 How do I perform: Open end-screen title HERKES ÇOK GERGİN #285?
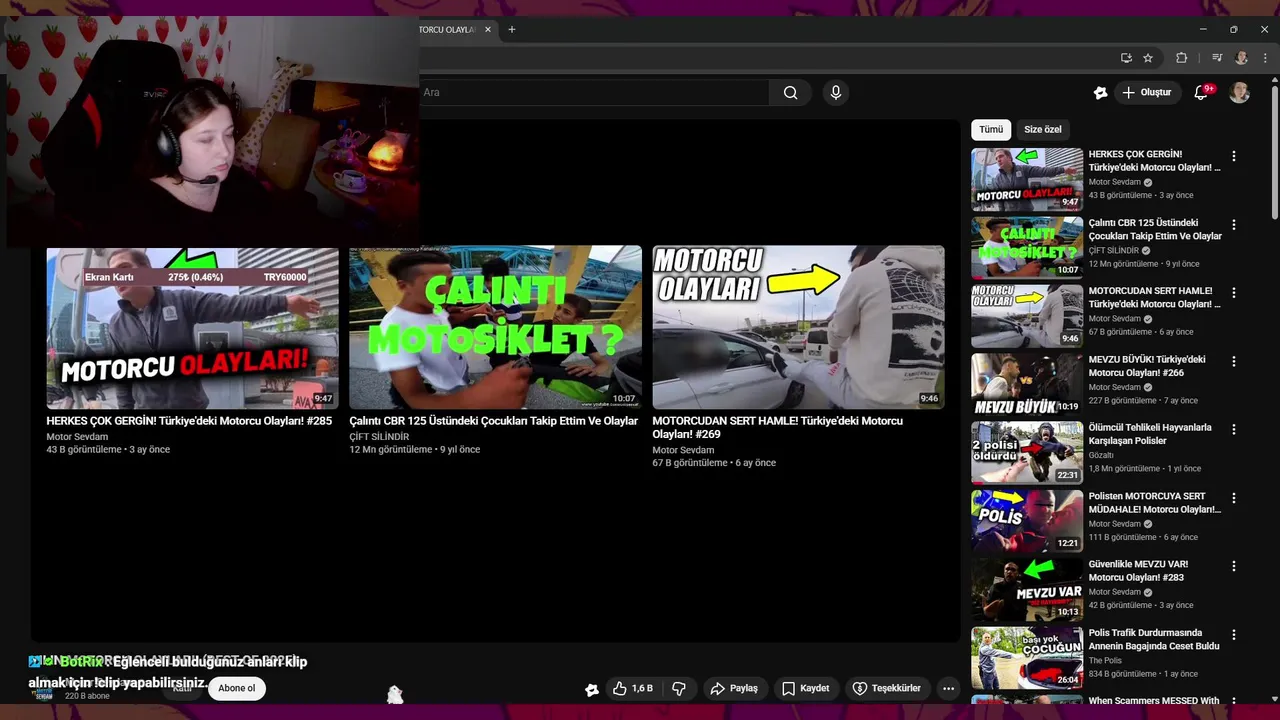coord(189,421)
